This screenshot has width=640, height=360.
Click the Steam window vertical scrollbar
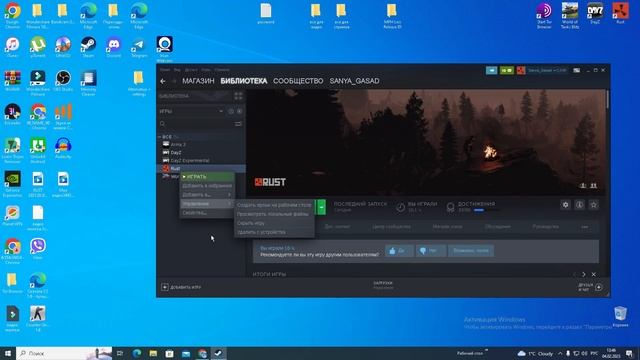tap(608, 100)
